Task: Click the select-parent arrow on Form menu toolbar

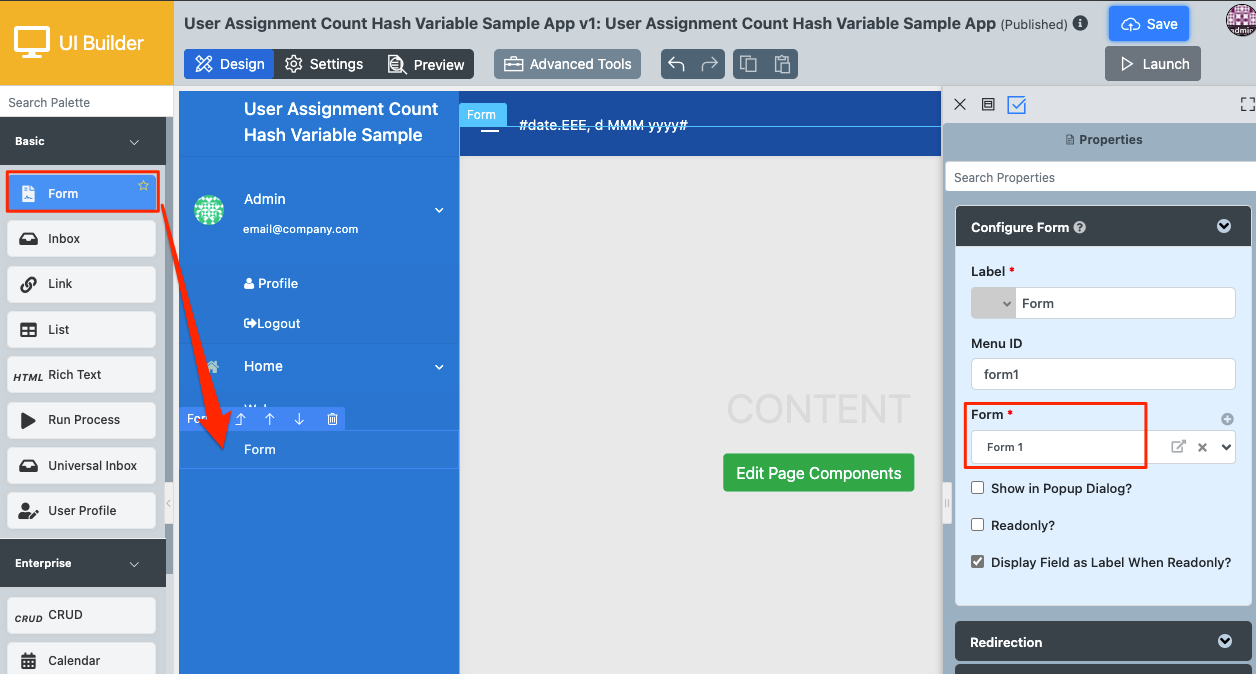Action: (240, 419)
